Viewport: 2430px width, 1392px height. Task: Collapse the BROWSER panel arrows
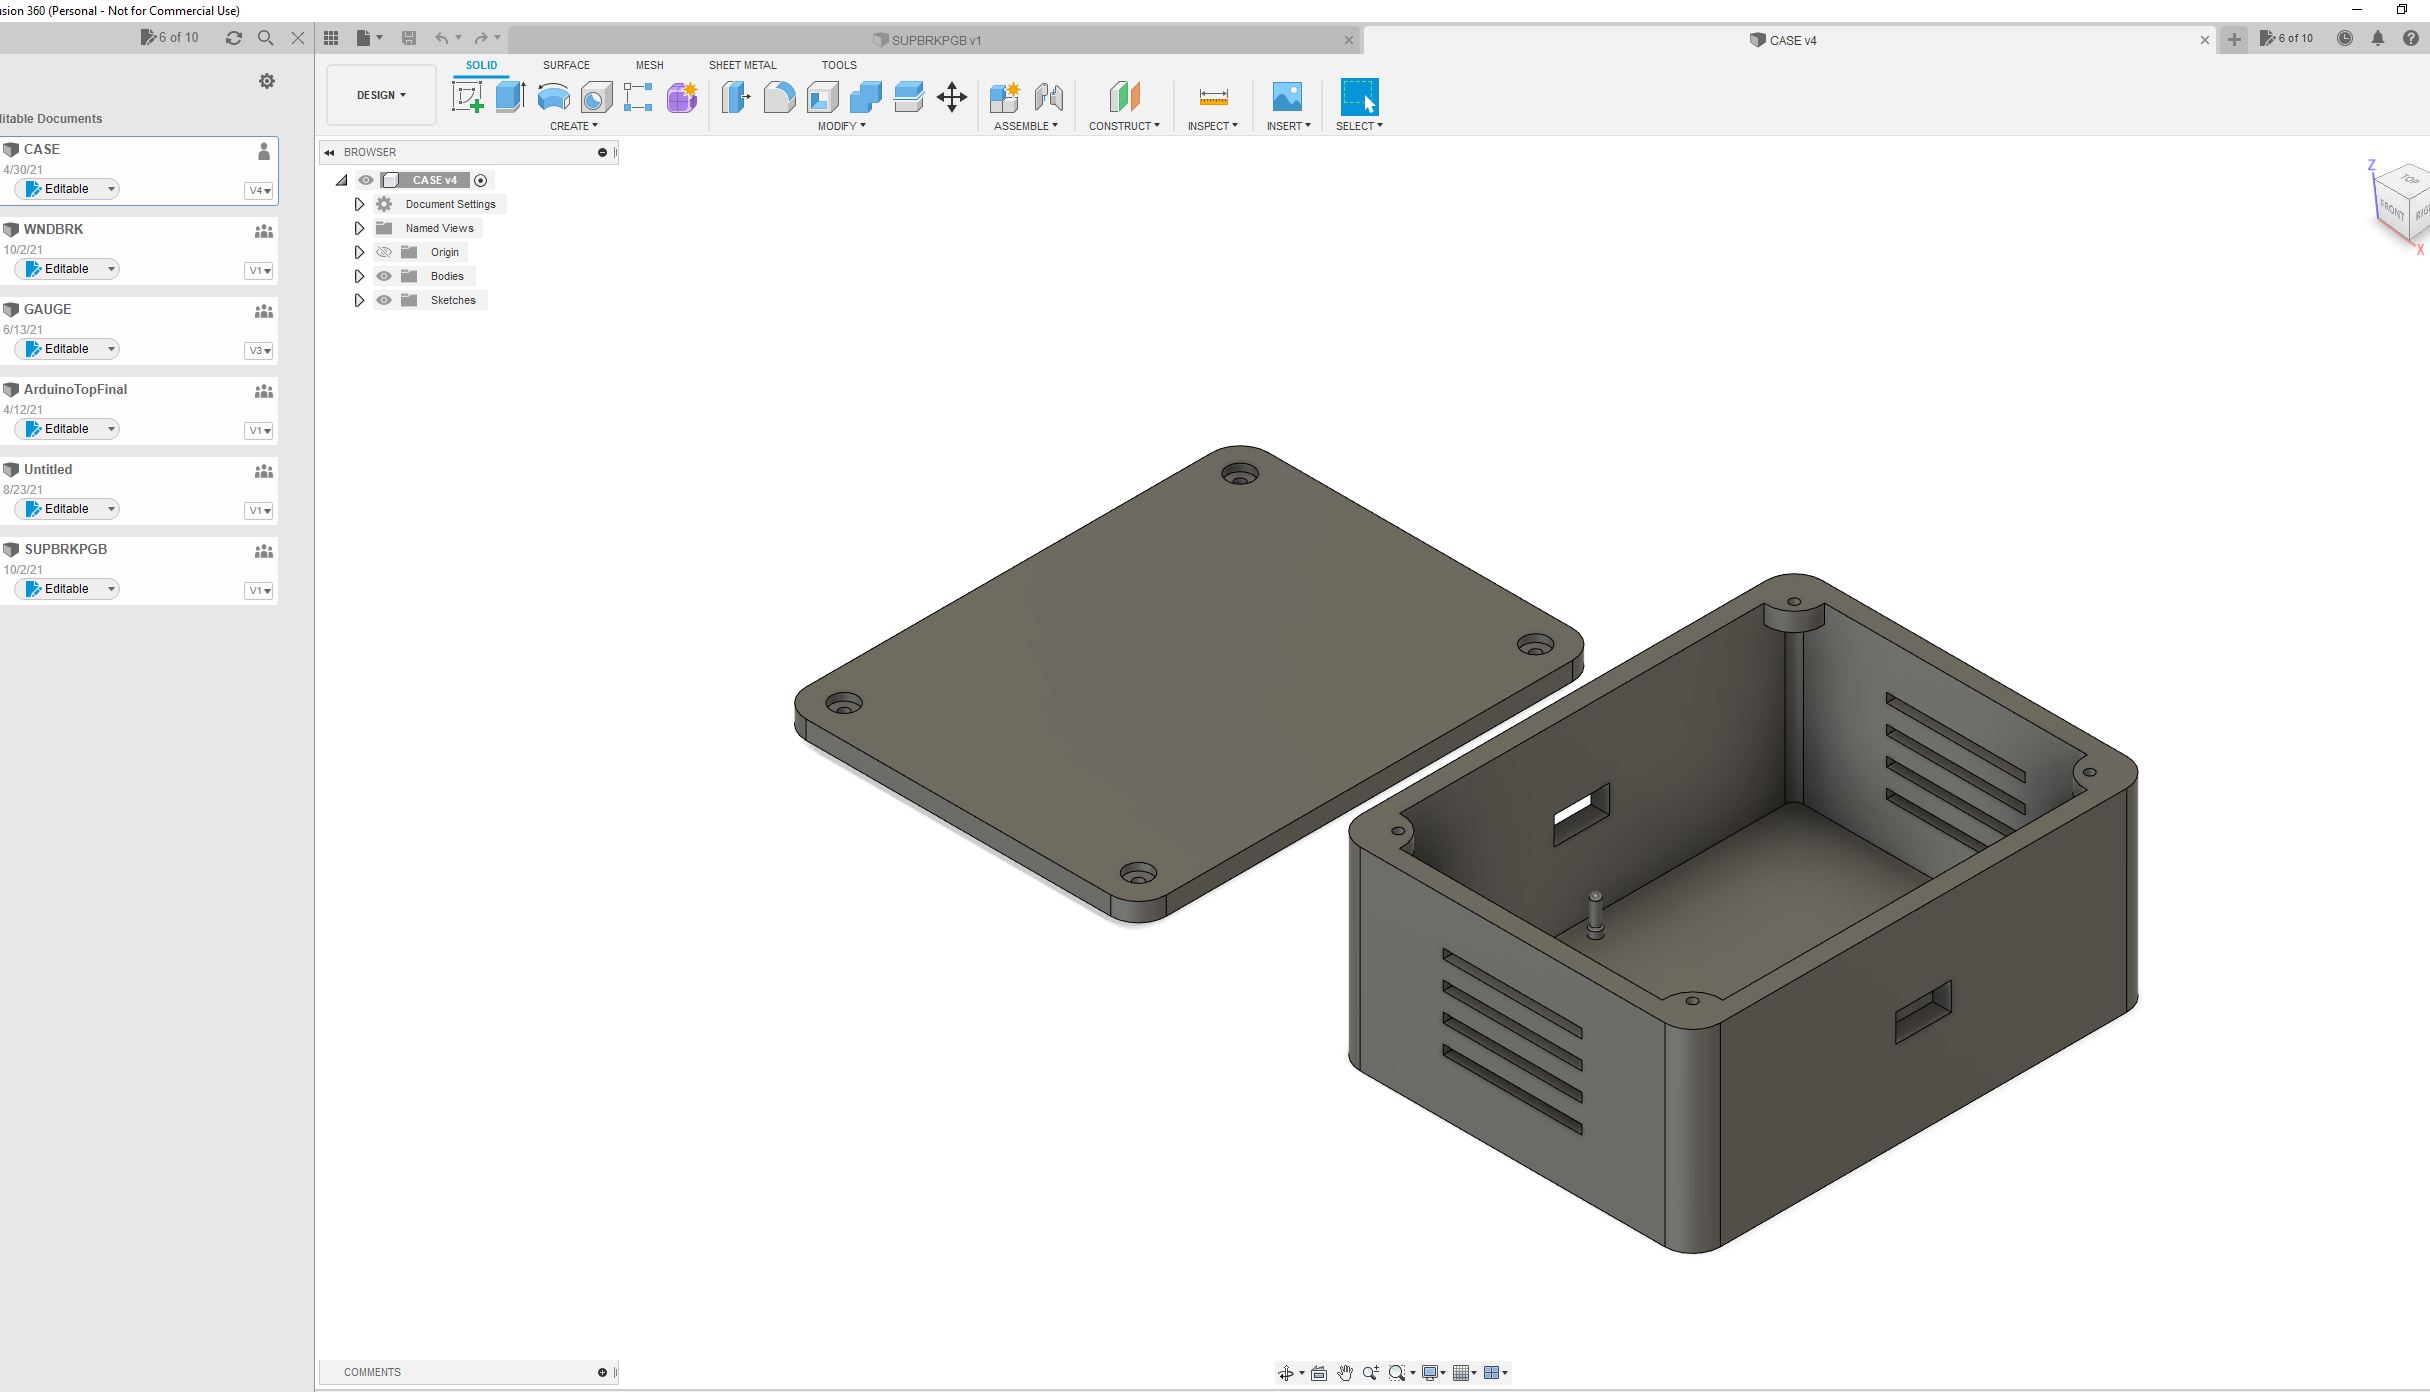[x=329, y=152]
